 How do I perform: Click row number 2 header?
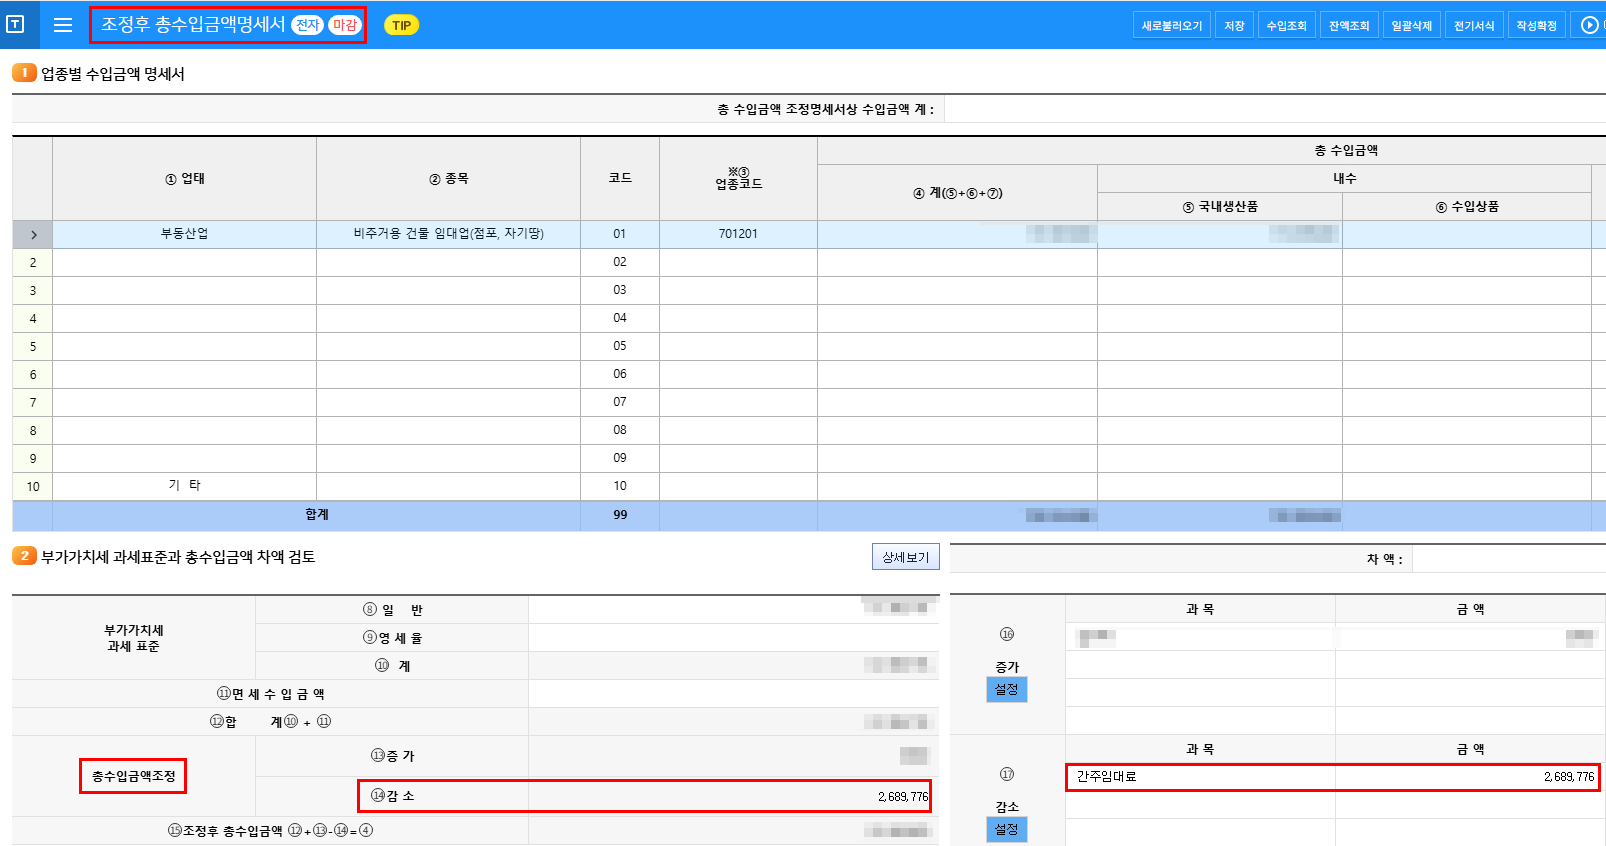coord(33,262)
